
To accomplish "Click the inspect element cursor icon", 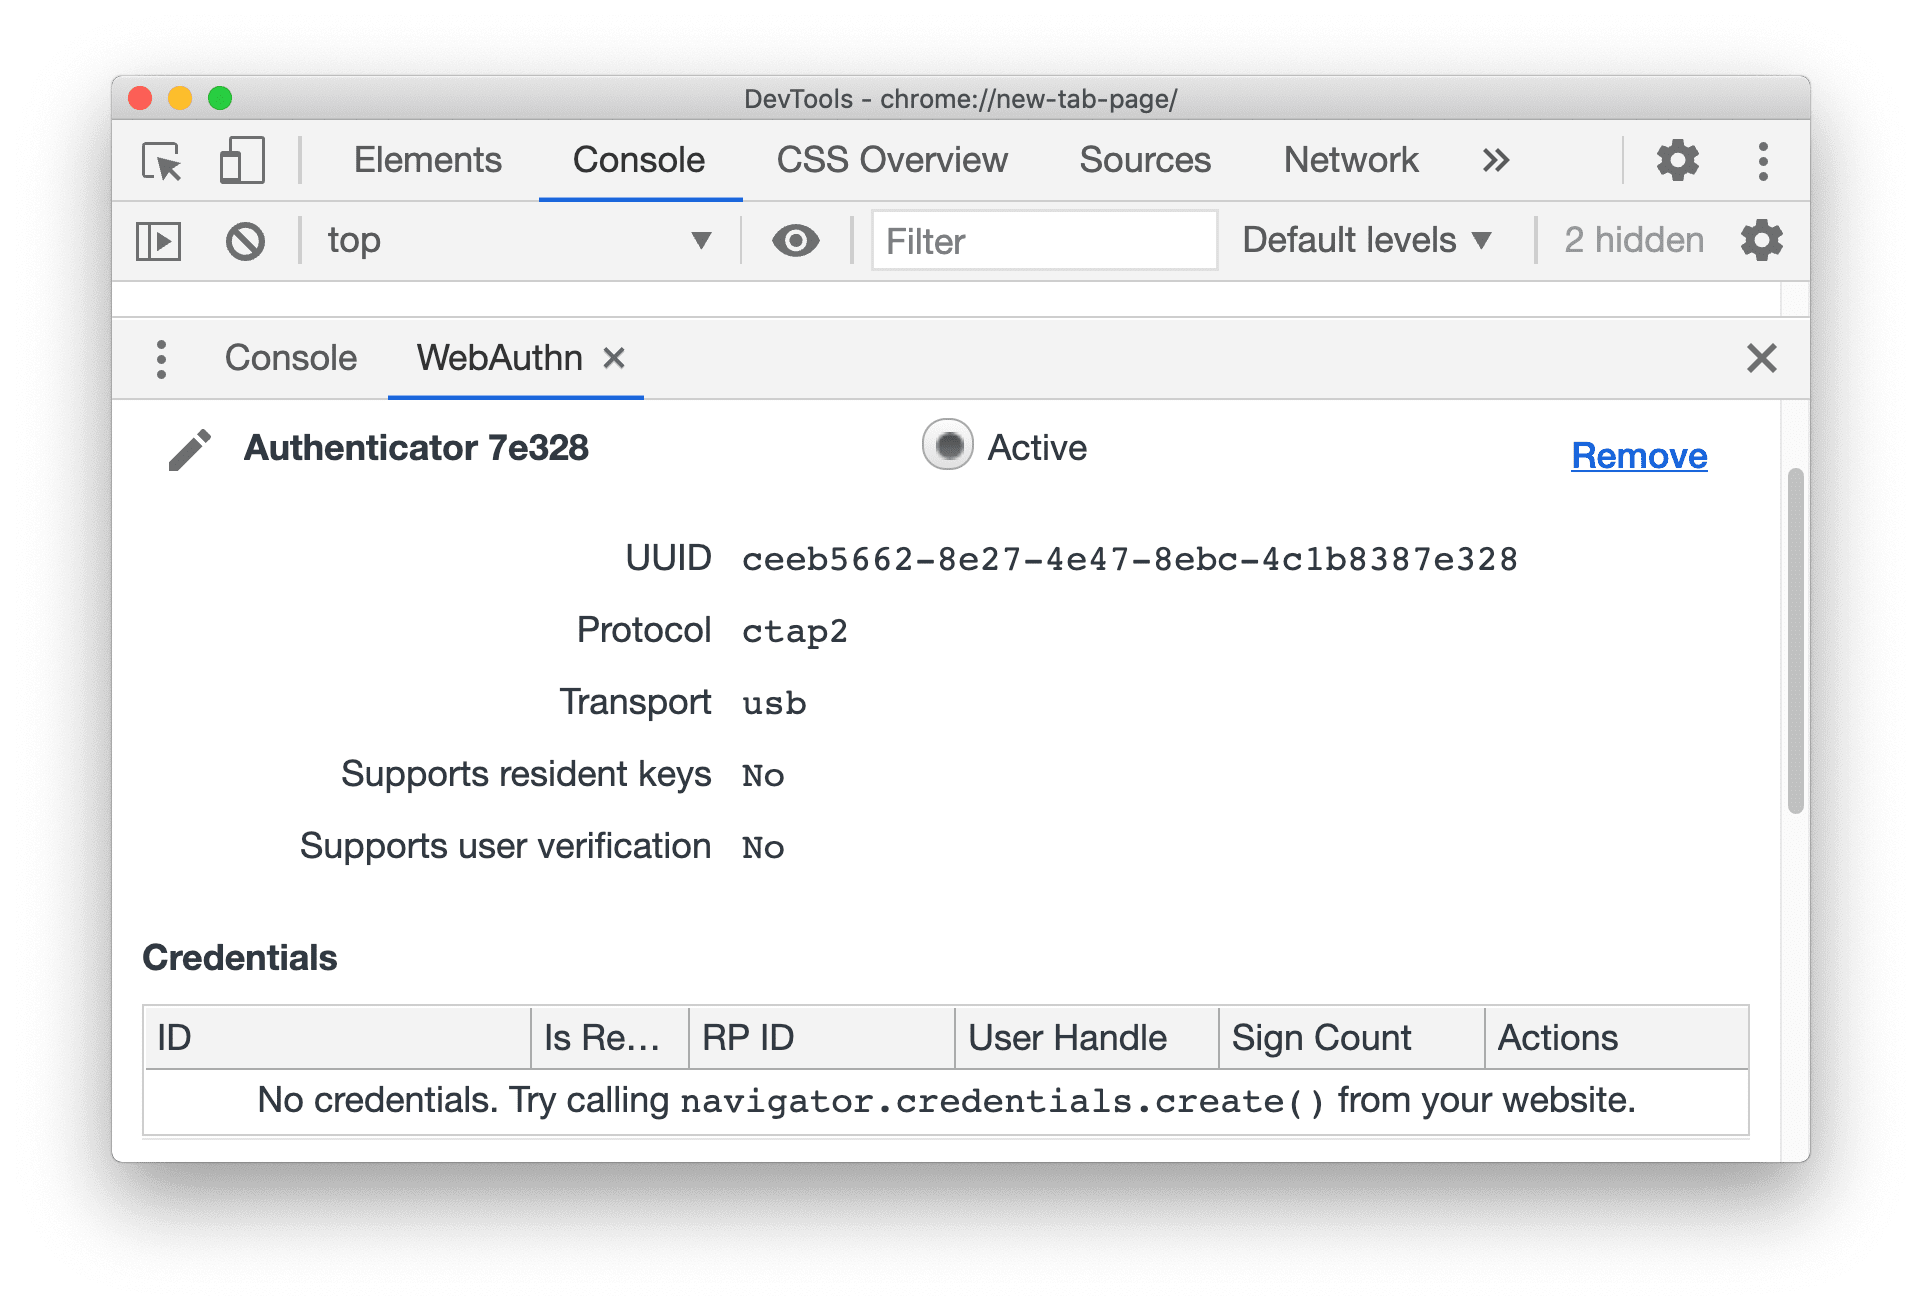I will pos(165,162).
